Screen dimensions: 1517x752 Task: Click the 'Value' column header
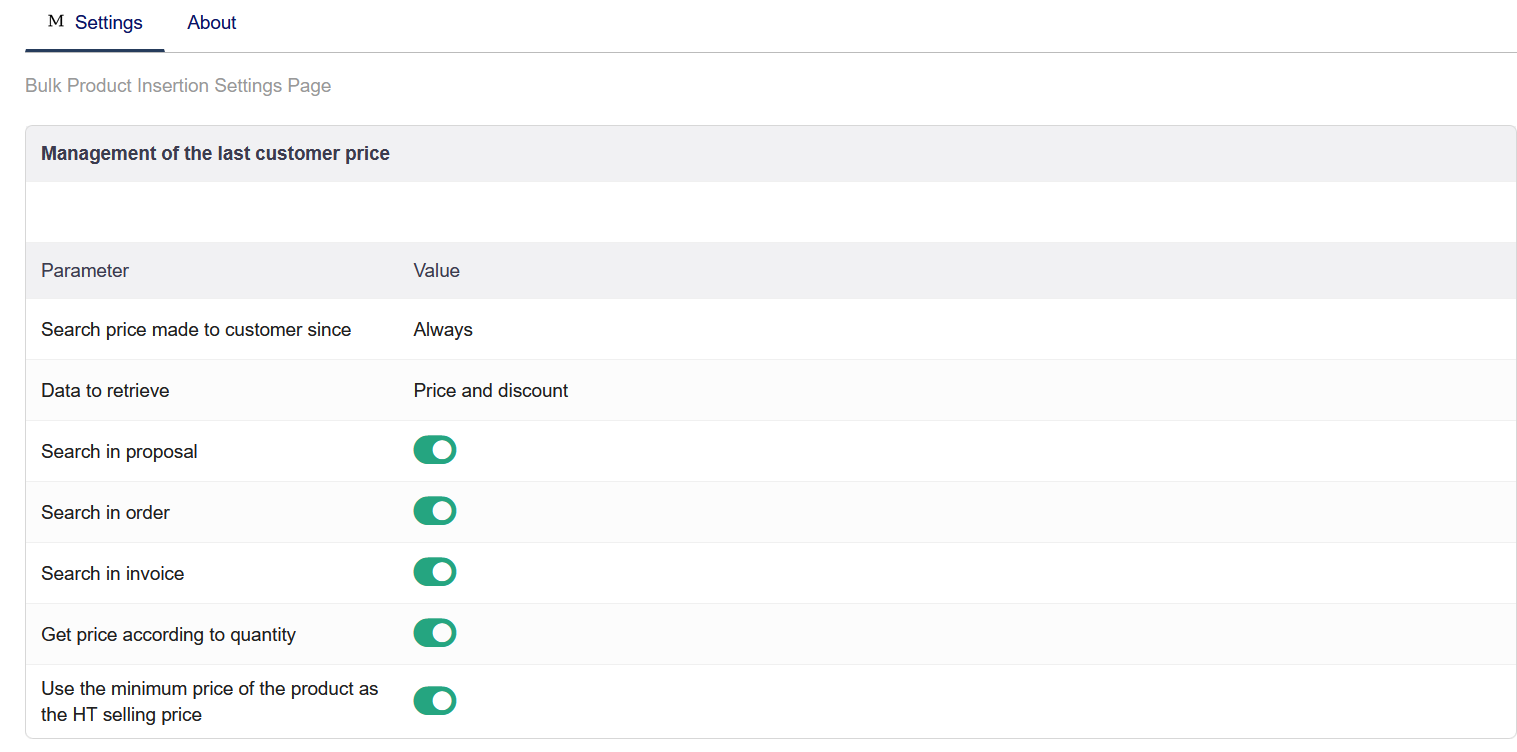[436, 271]
